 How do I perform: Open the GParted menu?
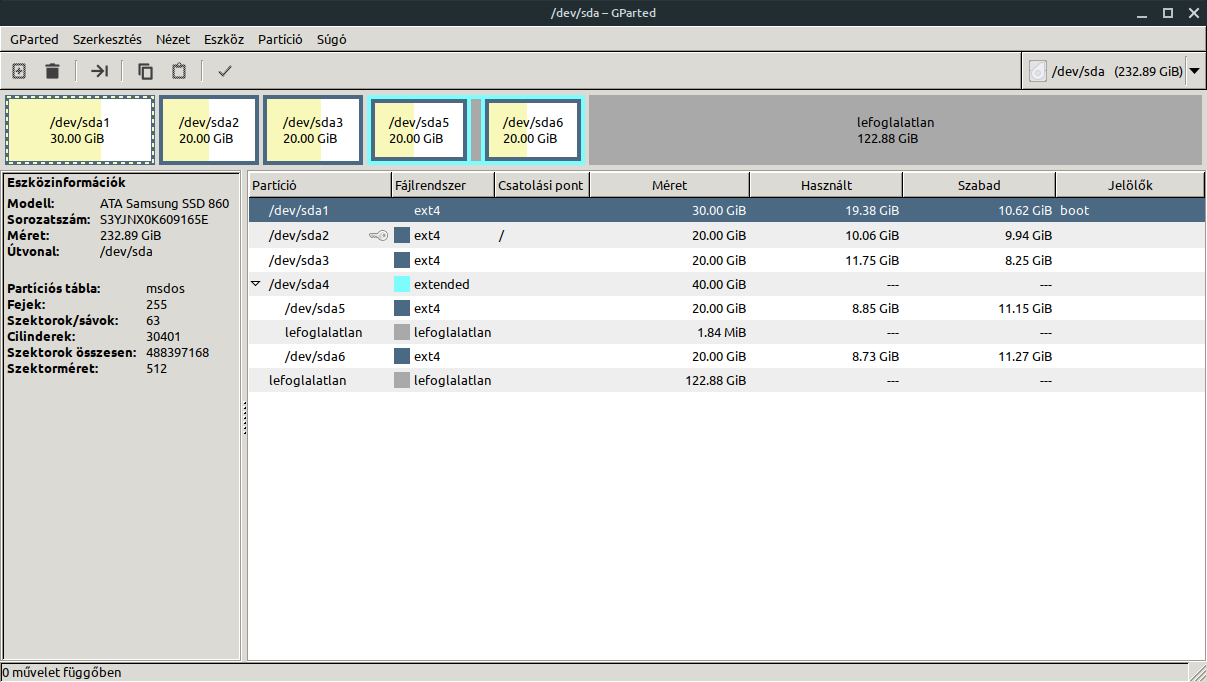click(35, 40)
